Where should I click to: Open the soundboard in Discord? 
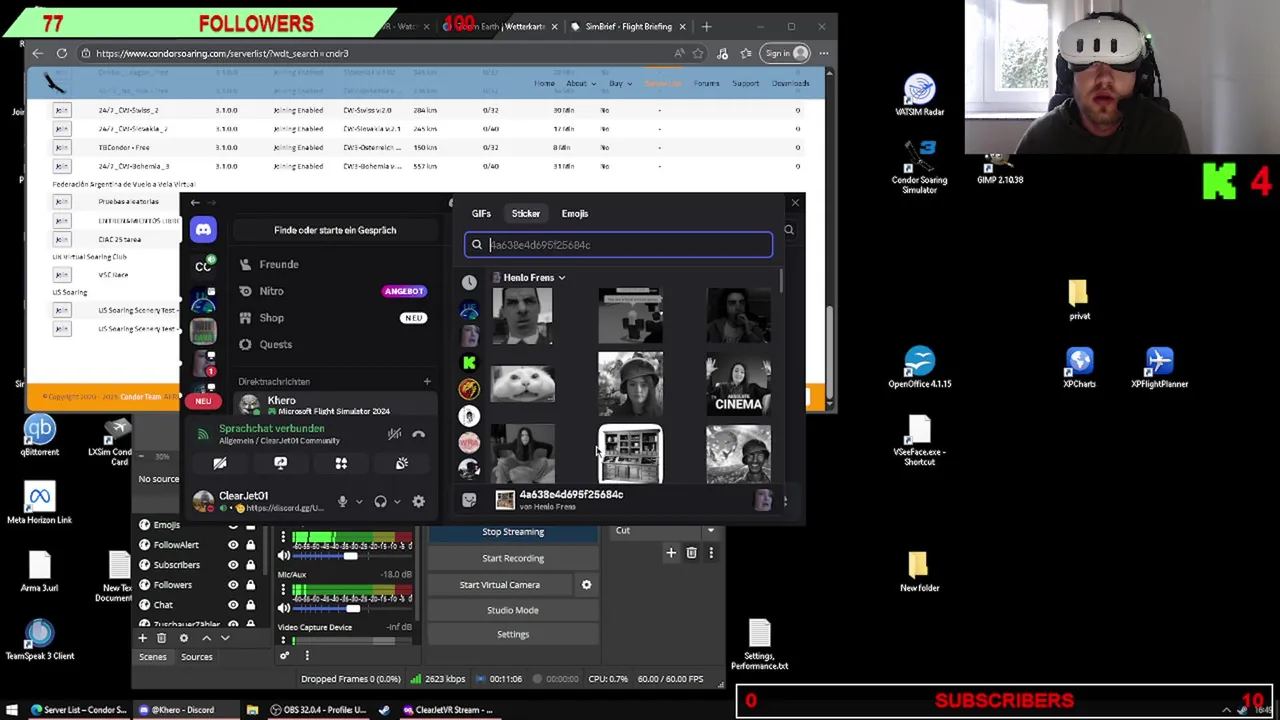click(402, 463)
